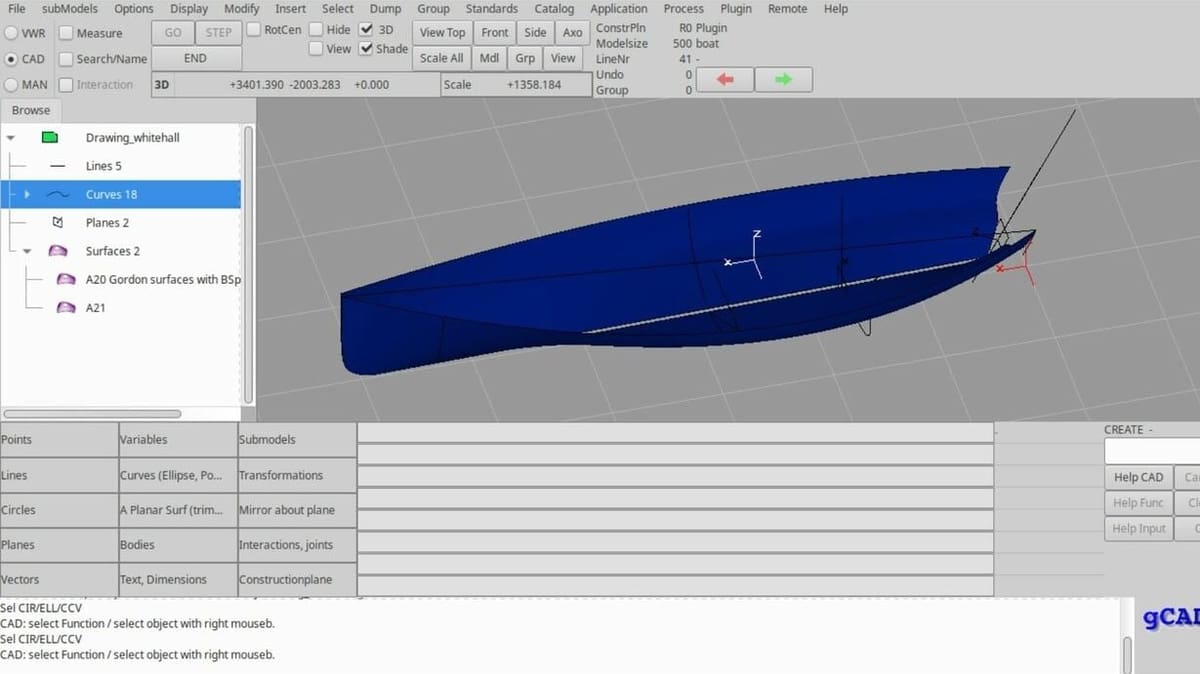Open the Options menu
1200x674 pixels.
click(134, 9)
